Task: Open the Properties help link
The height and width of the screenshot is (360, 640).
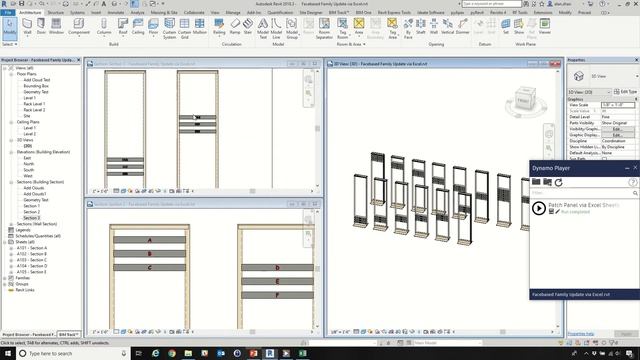Action: point(581,334)
